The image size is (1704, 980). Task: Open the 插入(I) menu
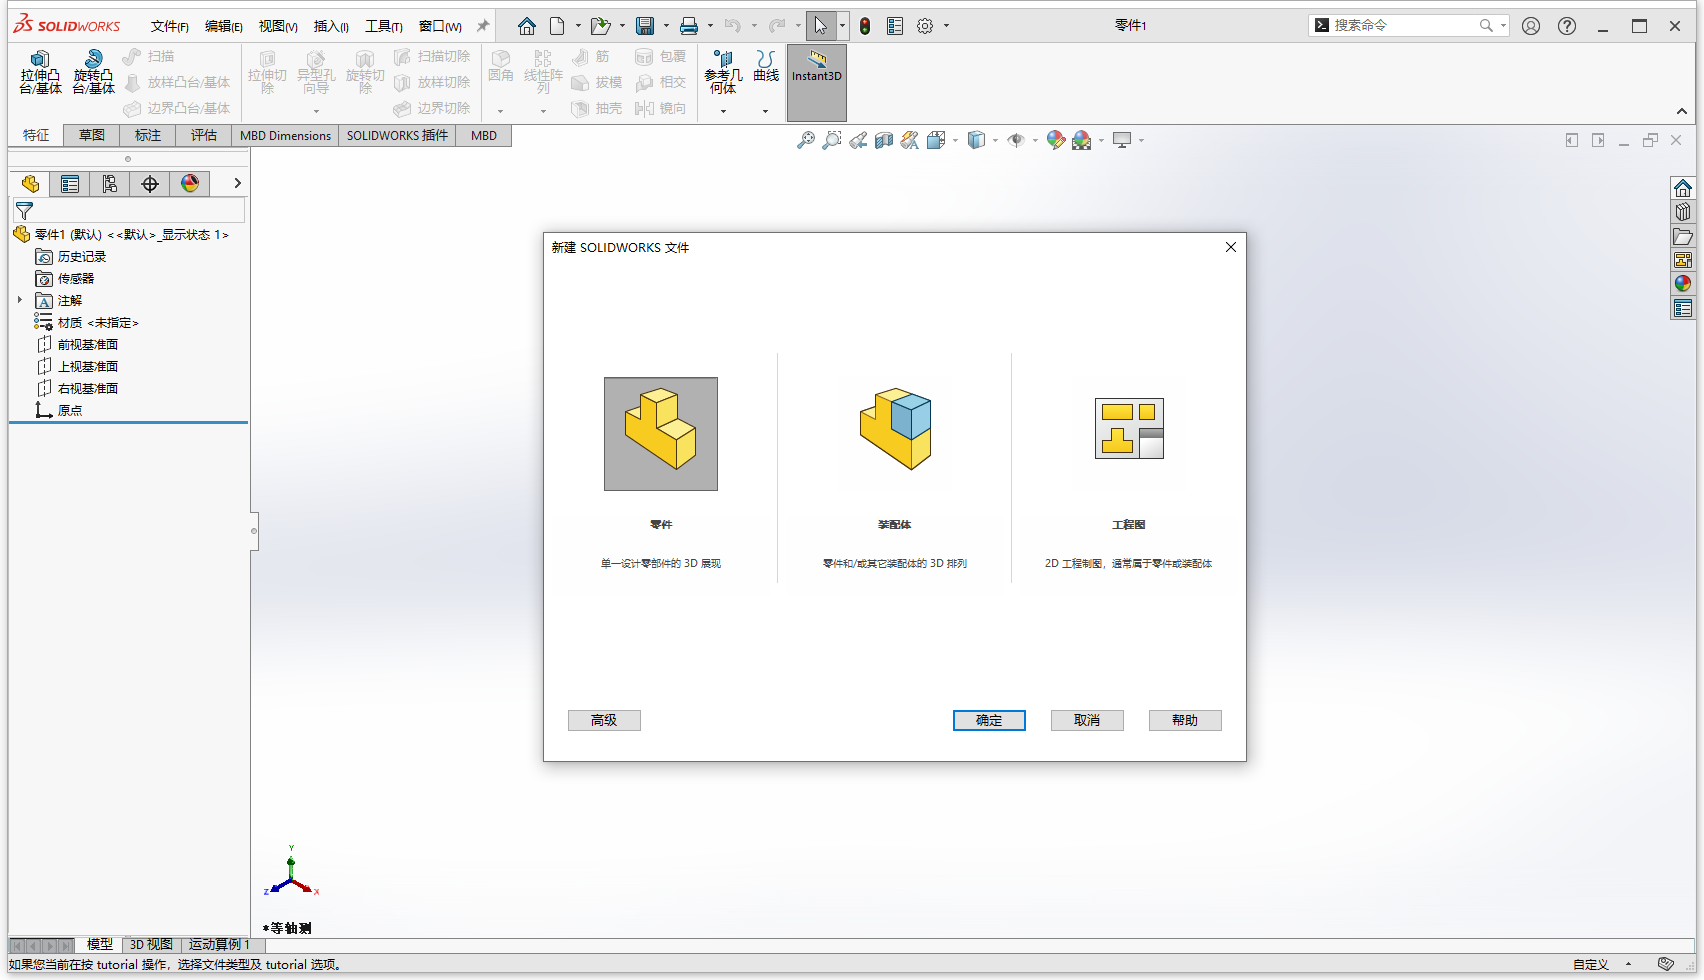pos(331,26)
